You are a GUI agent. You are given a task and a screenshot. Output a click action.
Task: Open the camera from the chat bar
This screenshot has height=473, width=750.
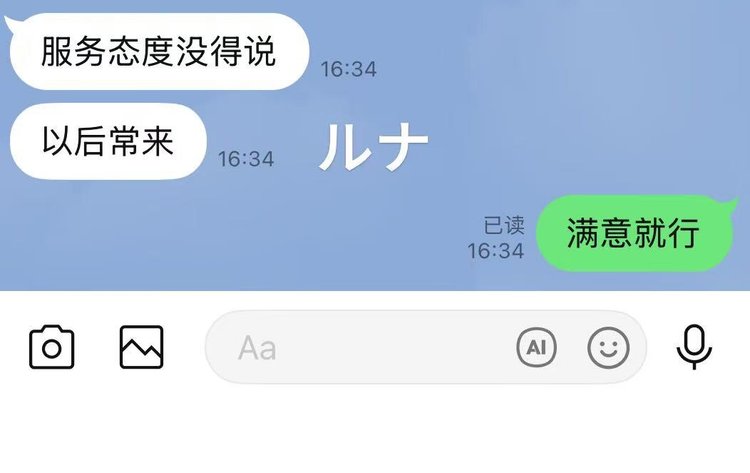(52, 348)
